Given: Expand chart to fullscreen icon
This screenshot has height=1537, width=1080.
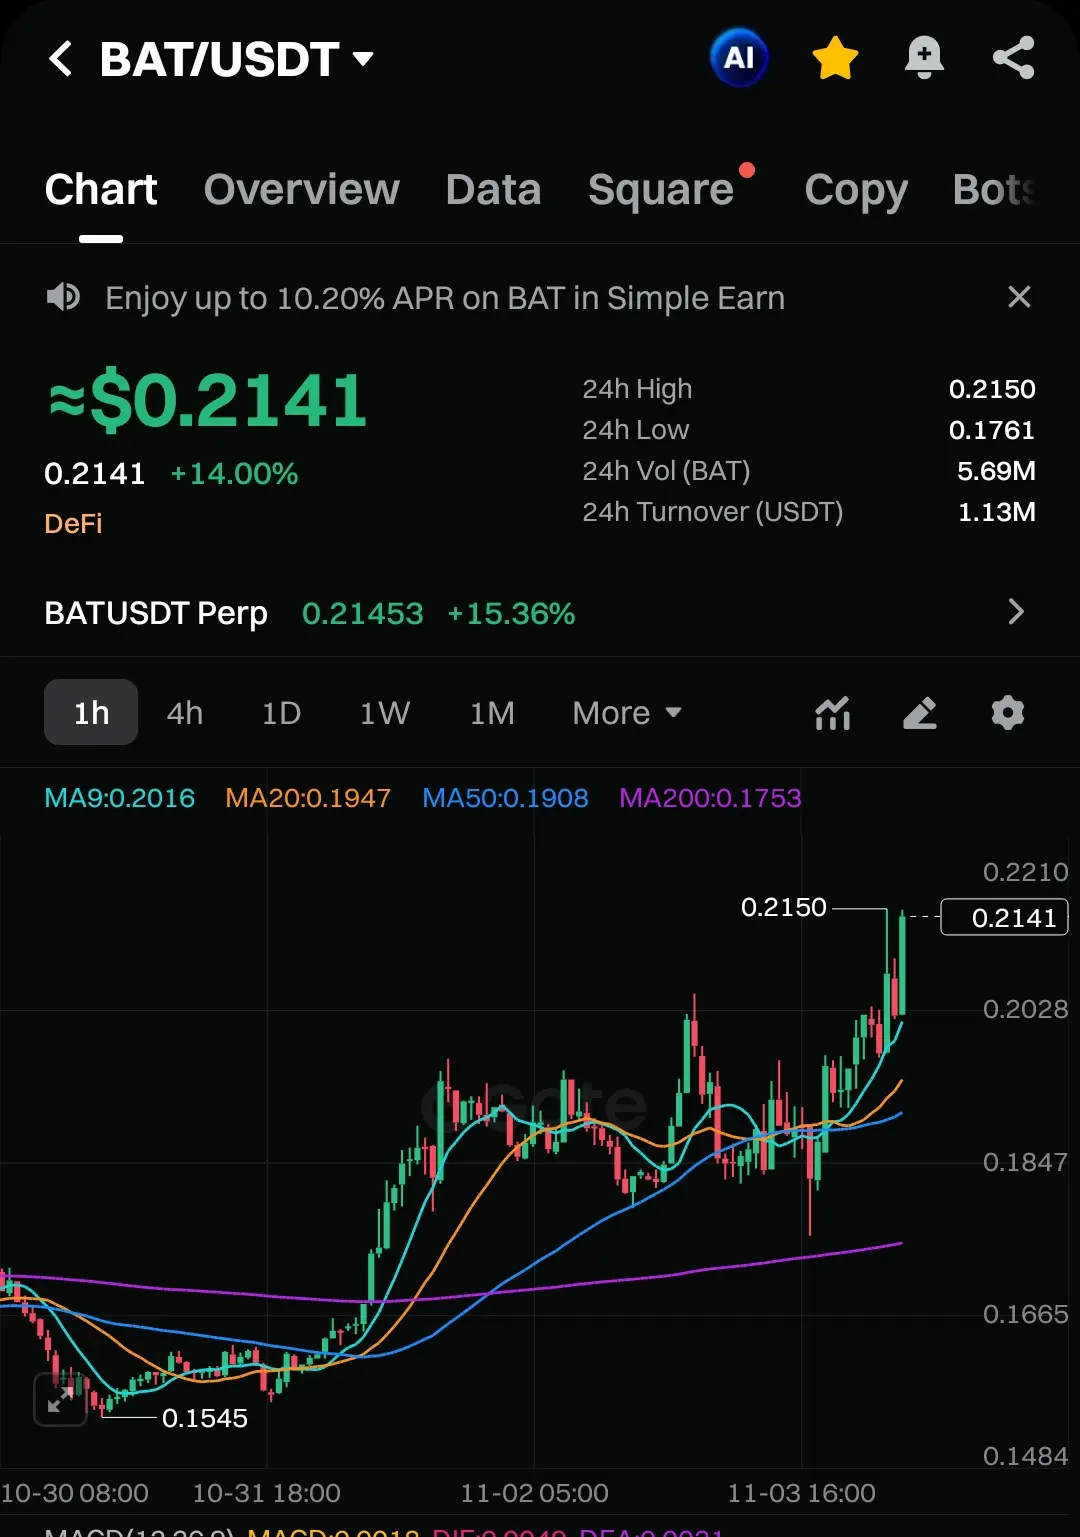Looking at the screenshot, I should [x=60, y=1399].
